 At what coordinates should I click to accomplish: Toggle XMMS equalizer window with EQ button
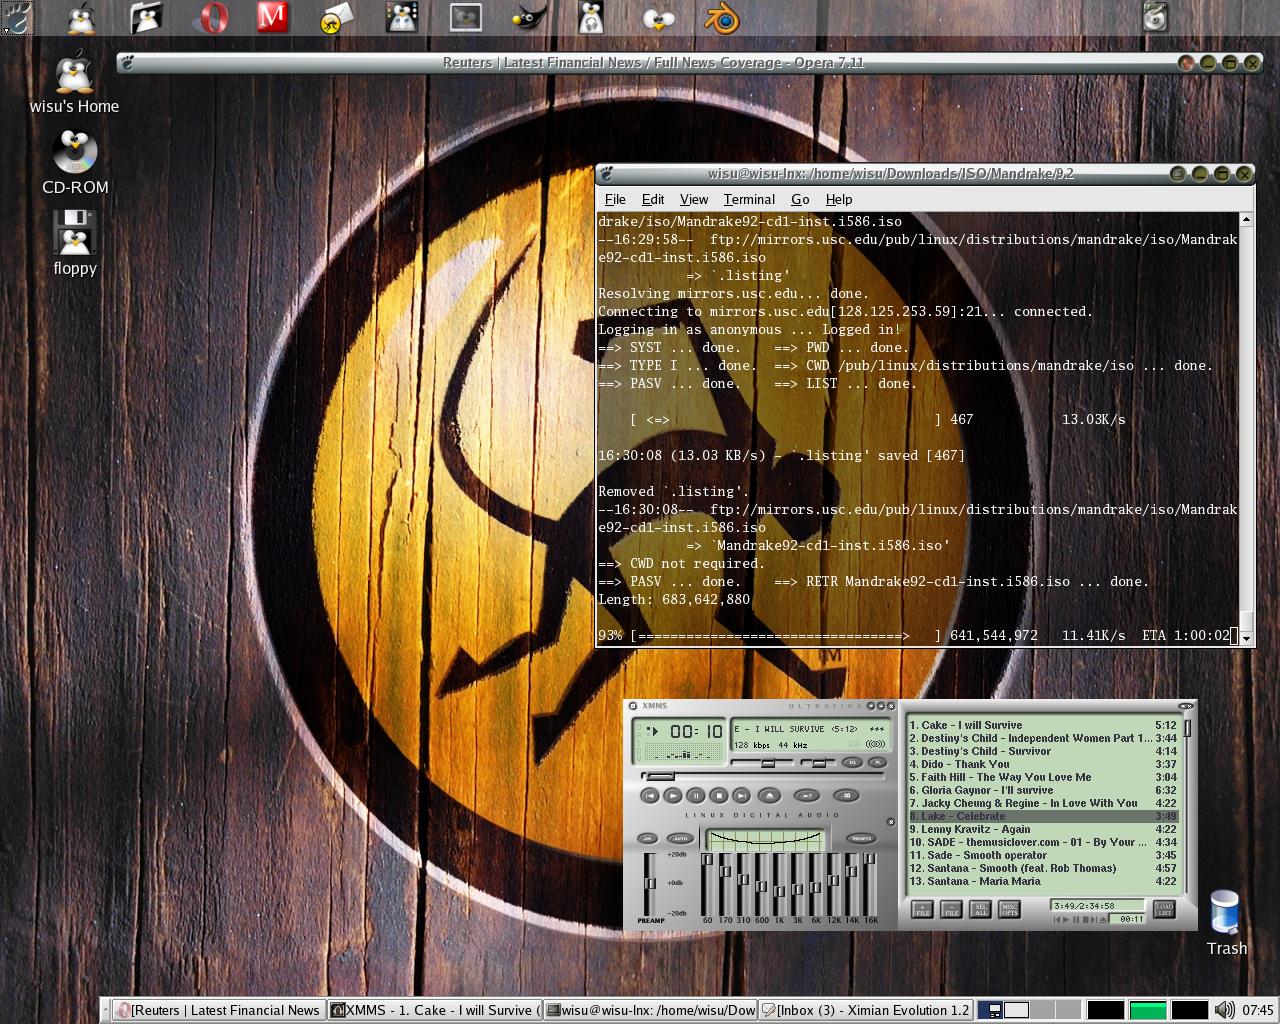click(852, 762)
